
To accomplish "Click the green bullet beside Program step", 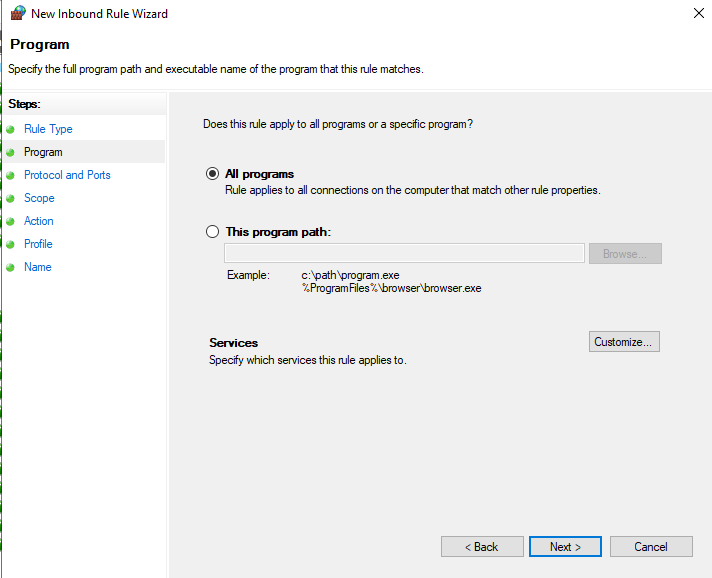I will click(11, 152).
